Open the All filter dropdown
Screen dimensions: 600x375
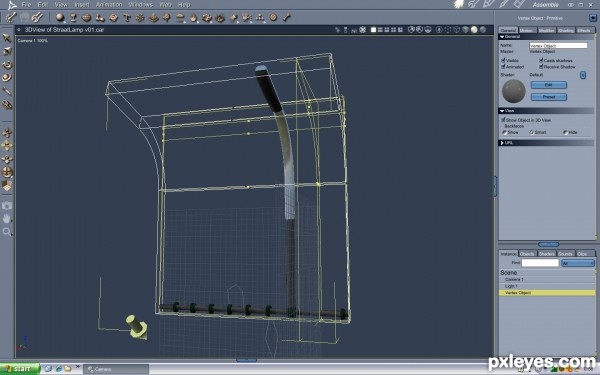click(x=578, y=263)
